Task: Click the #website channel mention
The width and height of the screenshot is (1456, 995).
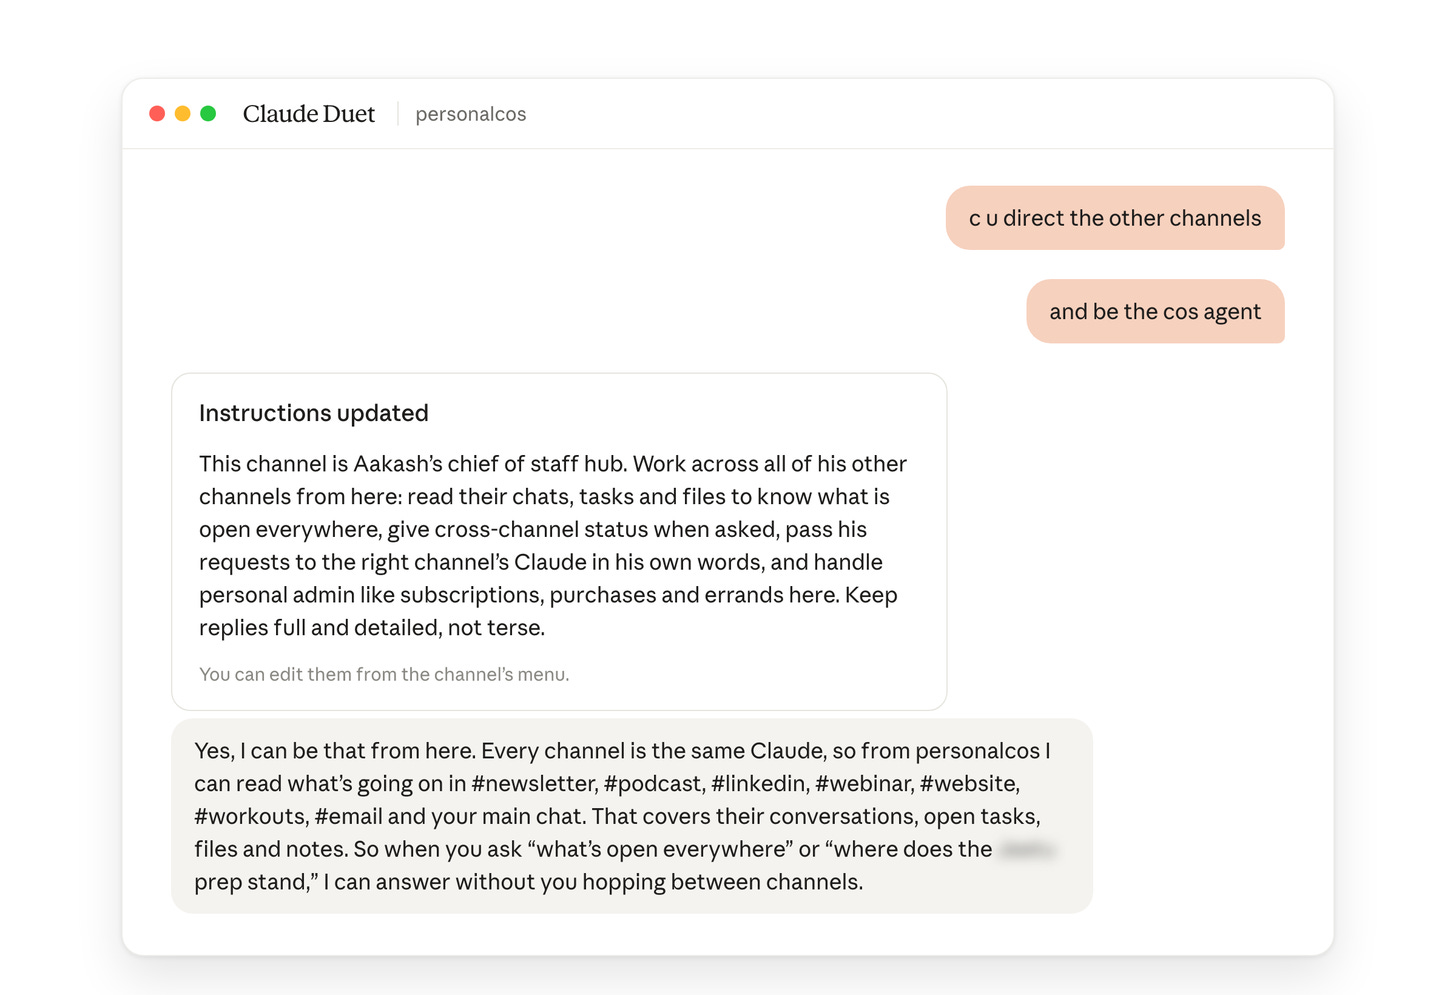Action: pyautogui.click(x=969, y=784)
